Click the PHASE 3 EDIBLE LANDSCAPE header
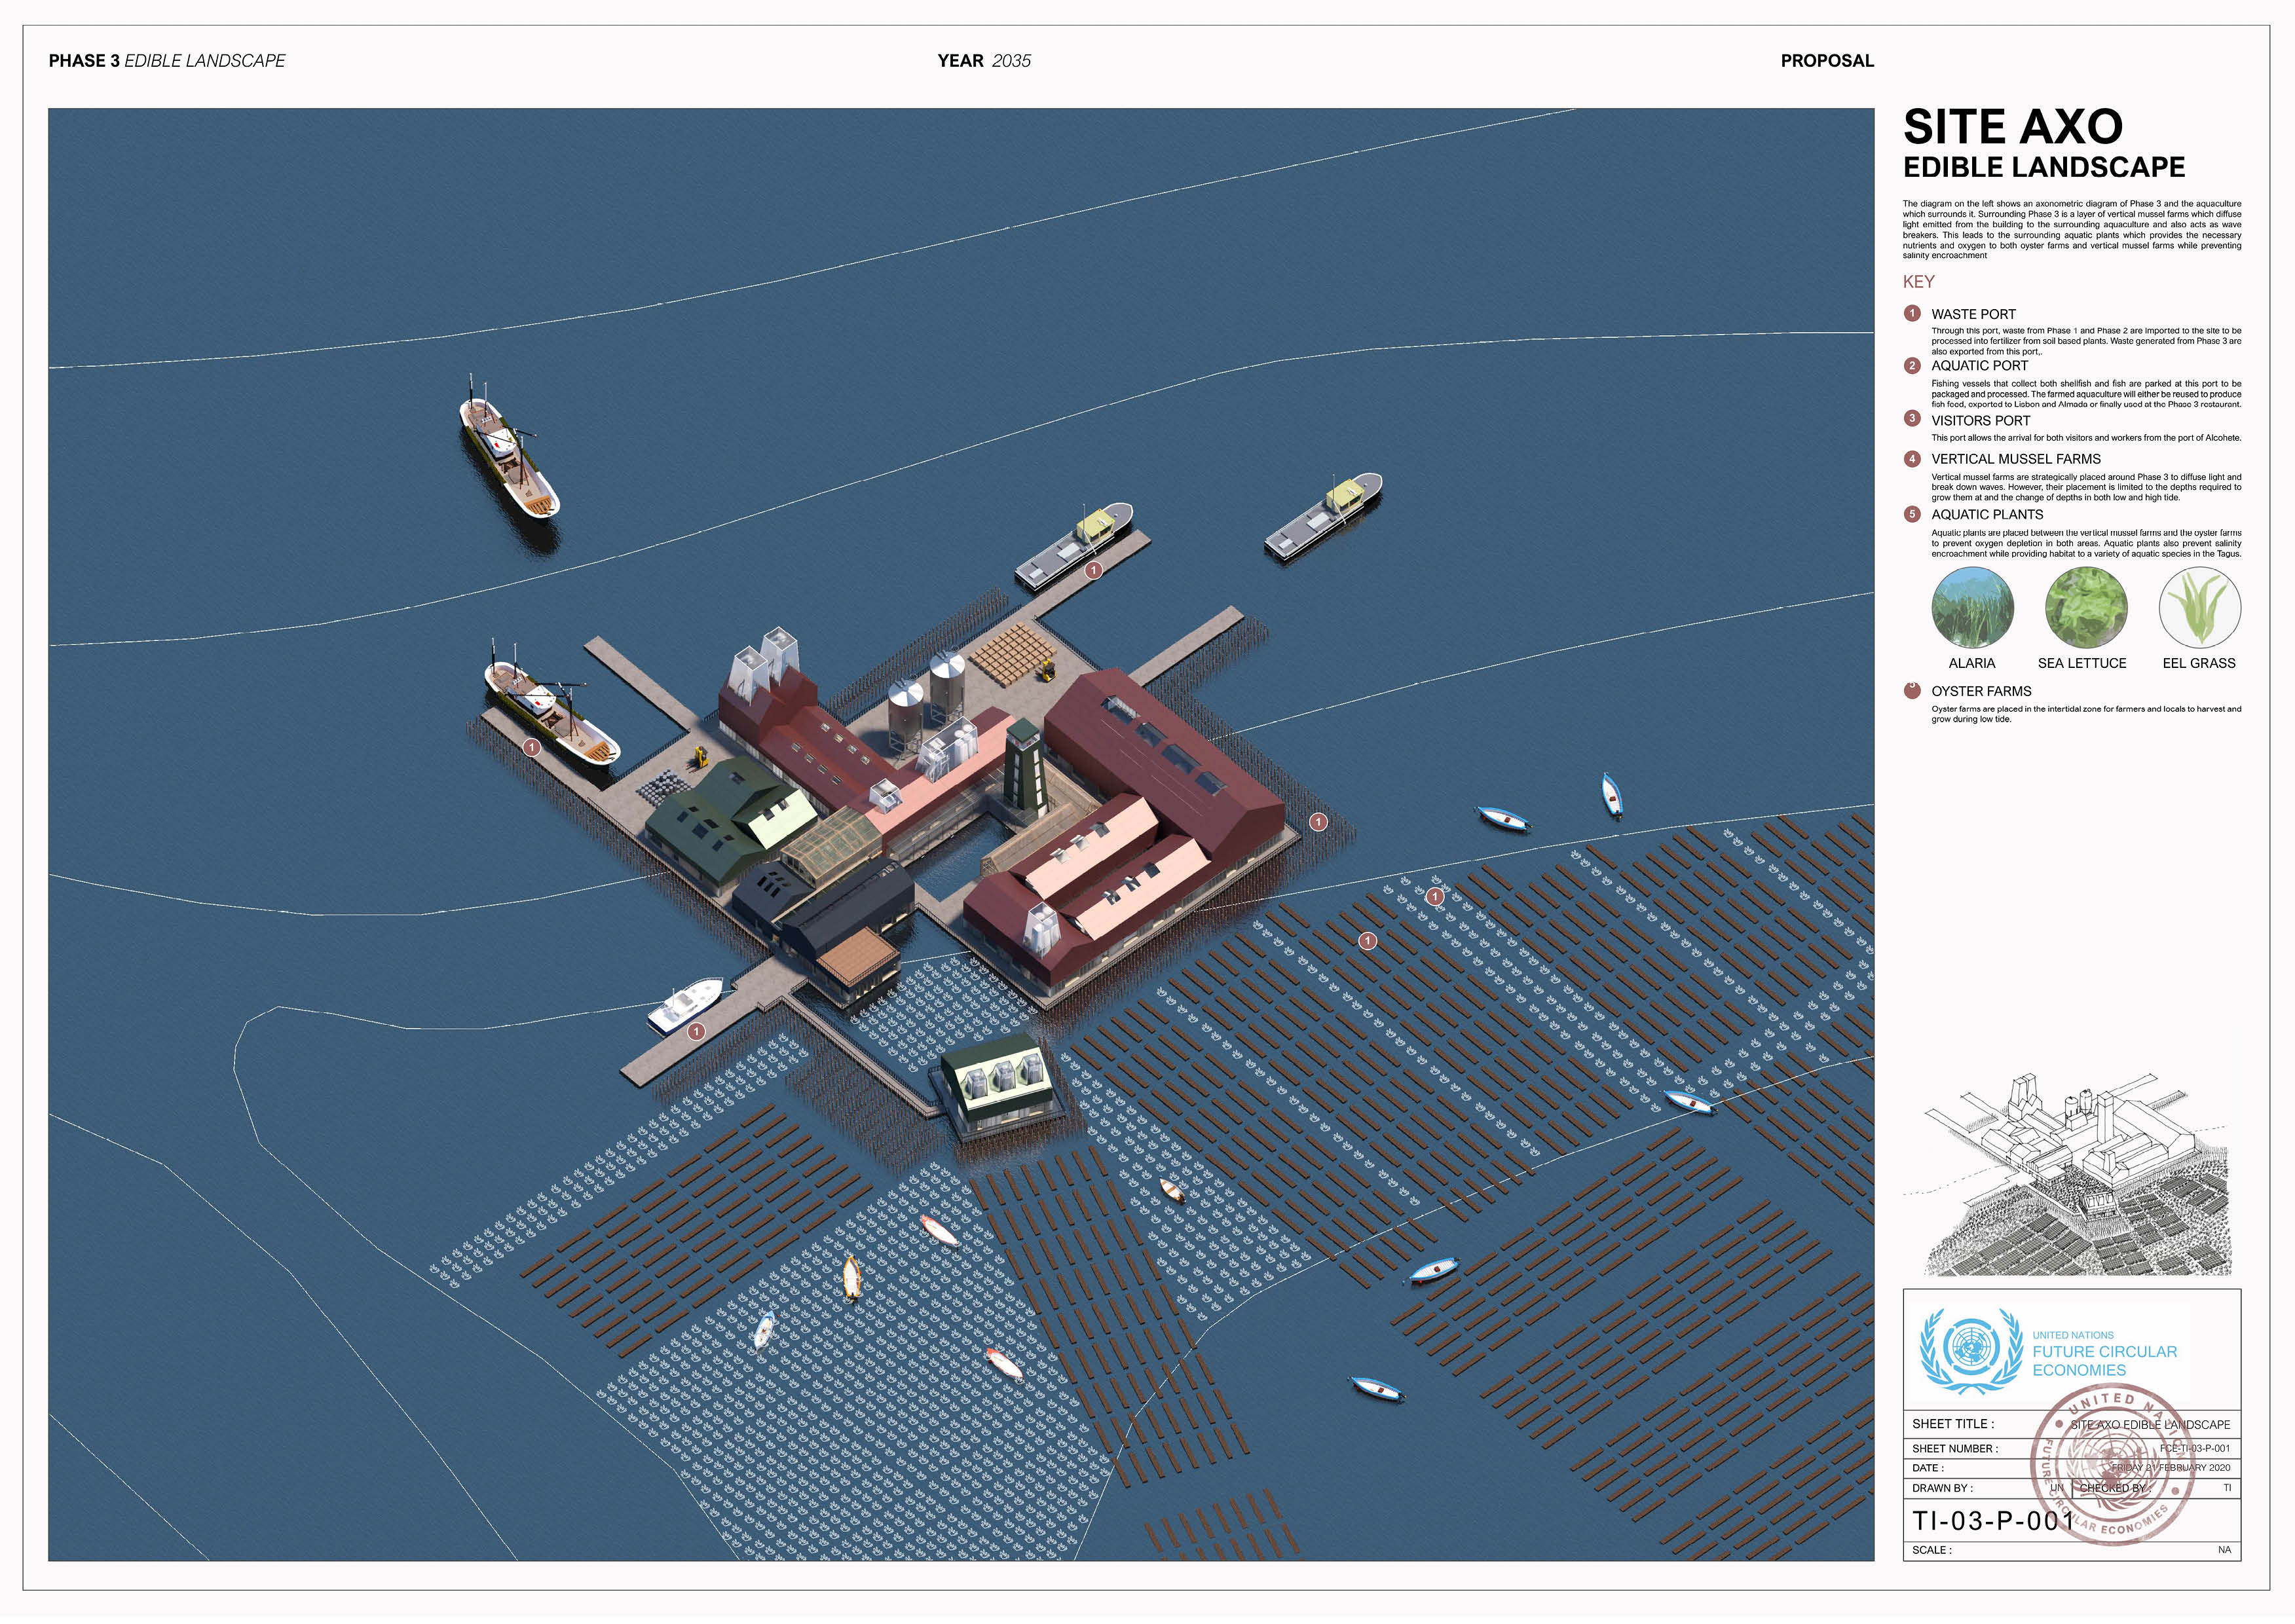 167,61
